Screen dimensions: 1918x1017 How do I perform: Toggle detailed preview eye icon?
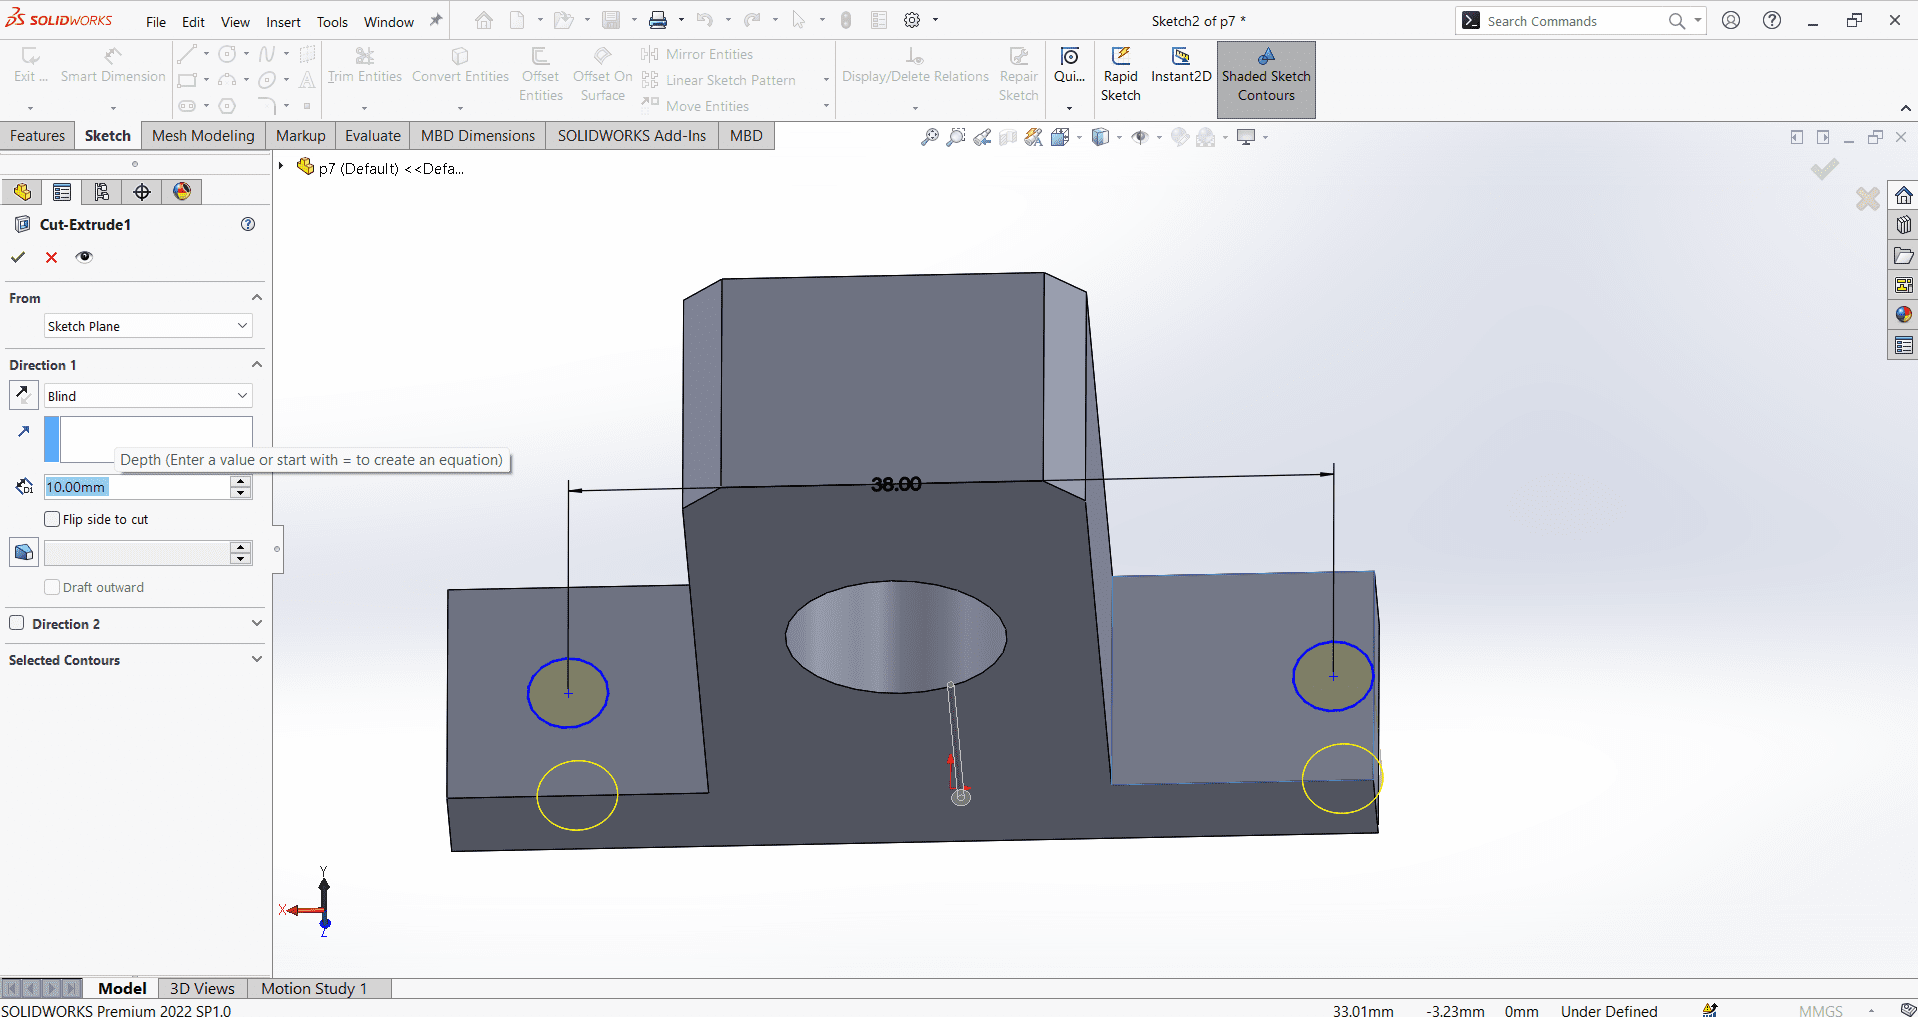[84, 257]
